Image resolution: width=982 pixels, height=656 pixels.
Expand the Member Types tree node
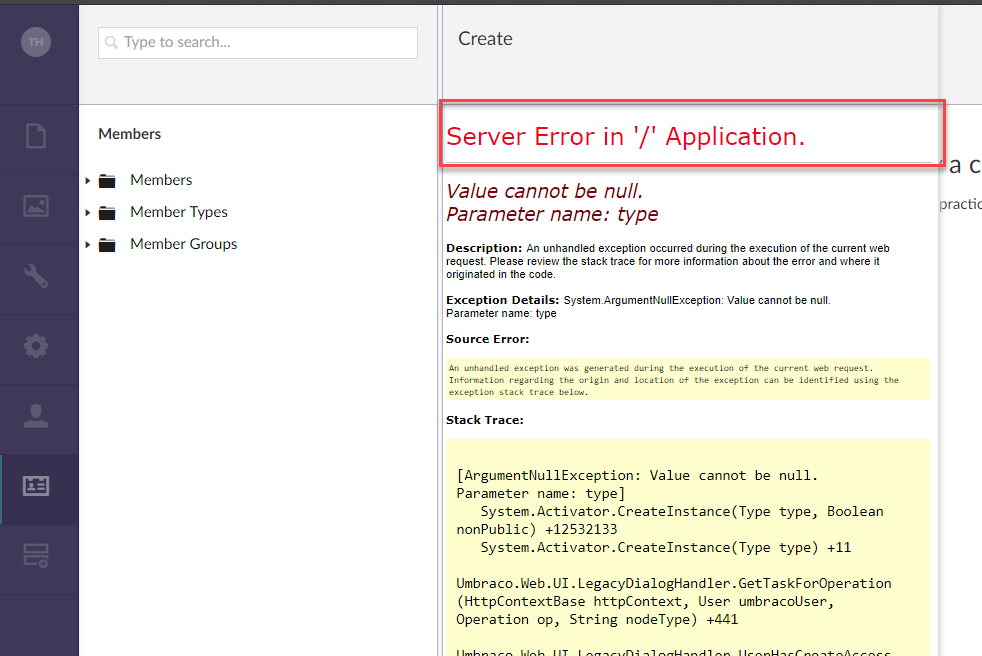[x=88, y=213]
